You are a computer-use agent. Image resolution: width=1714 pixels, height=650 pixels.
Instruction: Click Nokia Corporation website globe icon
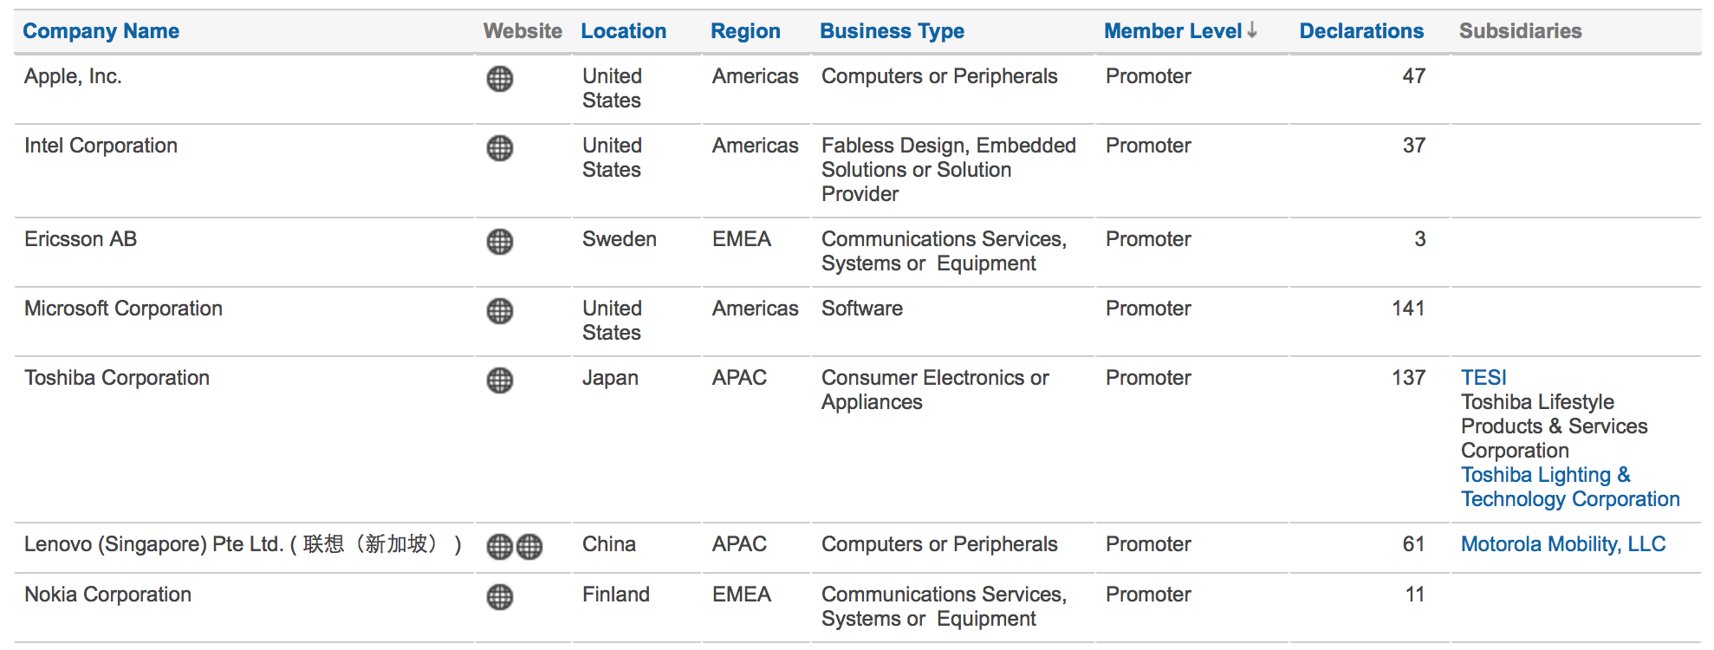(499, 597)
